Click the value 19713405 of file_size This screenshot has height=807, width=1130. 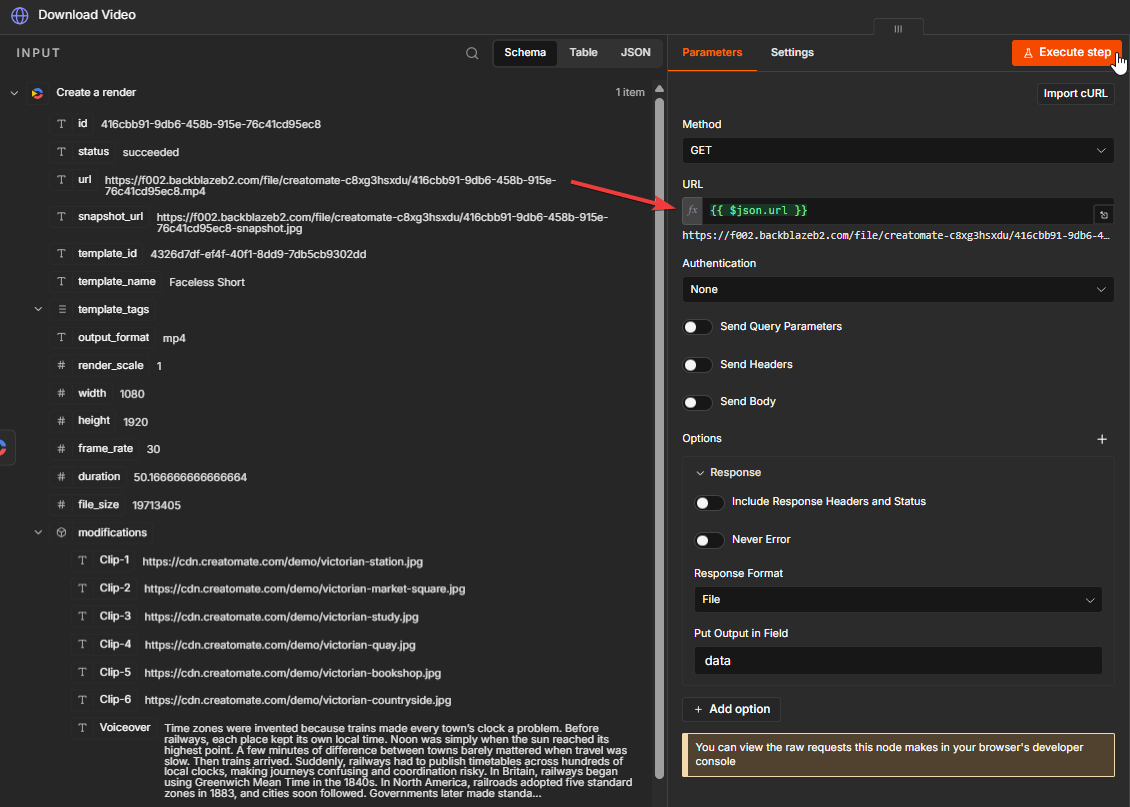click(x=156, y=506)
